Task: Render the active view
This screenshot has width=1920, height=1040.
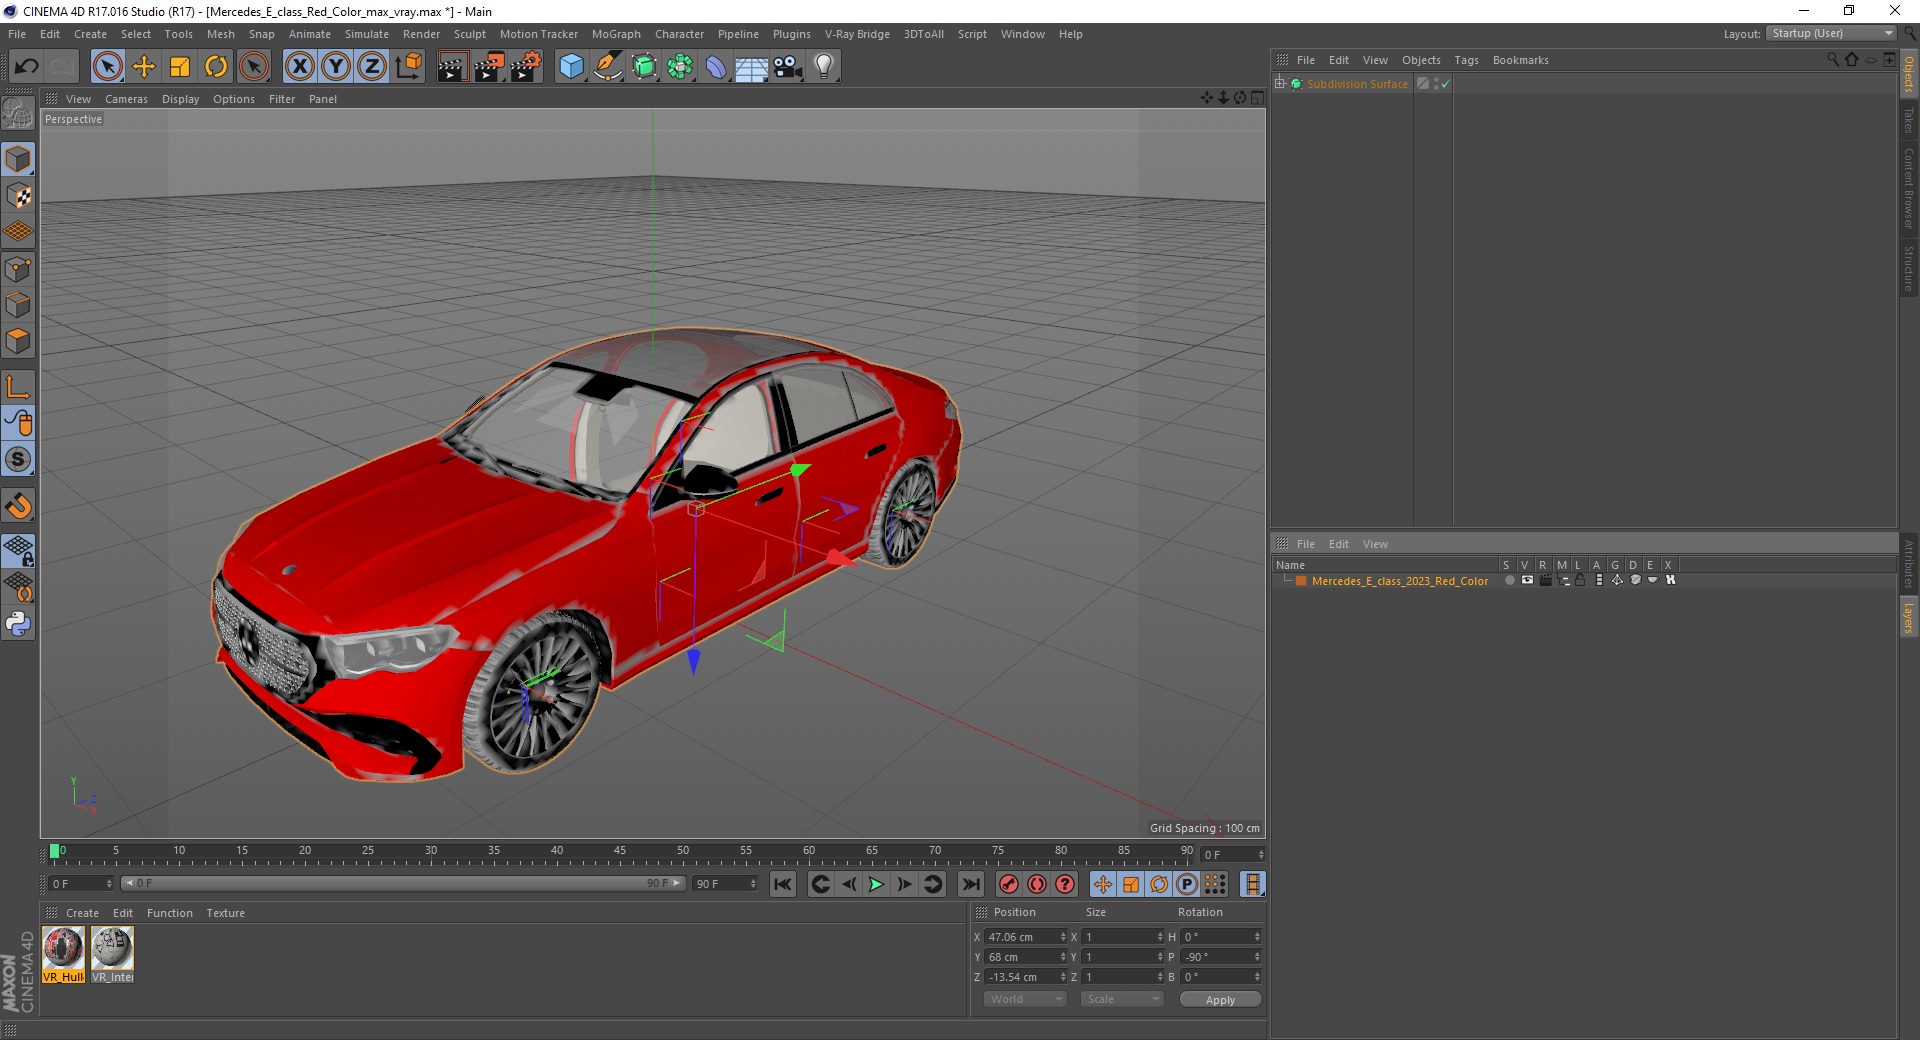Action: tap(452, 67)
